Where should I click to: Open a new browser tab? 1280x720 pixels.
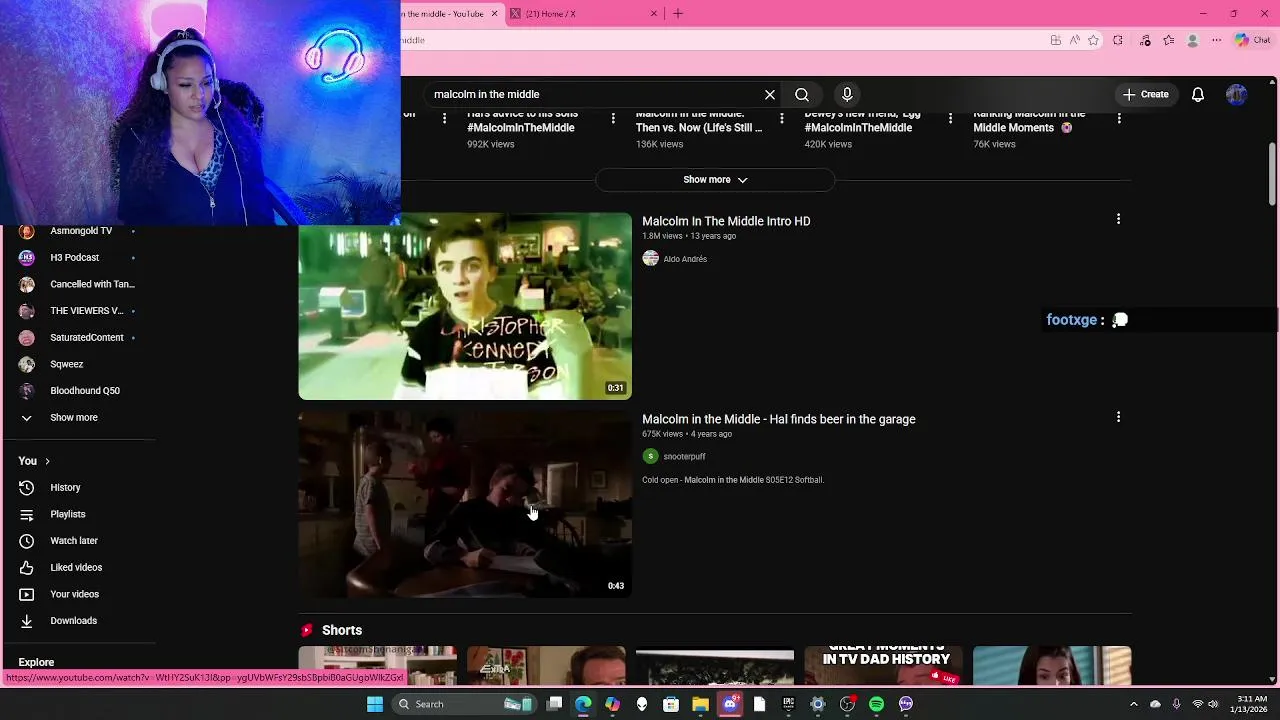pos(678,14)
